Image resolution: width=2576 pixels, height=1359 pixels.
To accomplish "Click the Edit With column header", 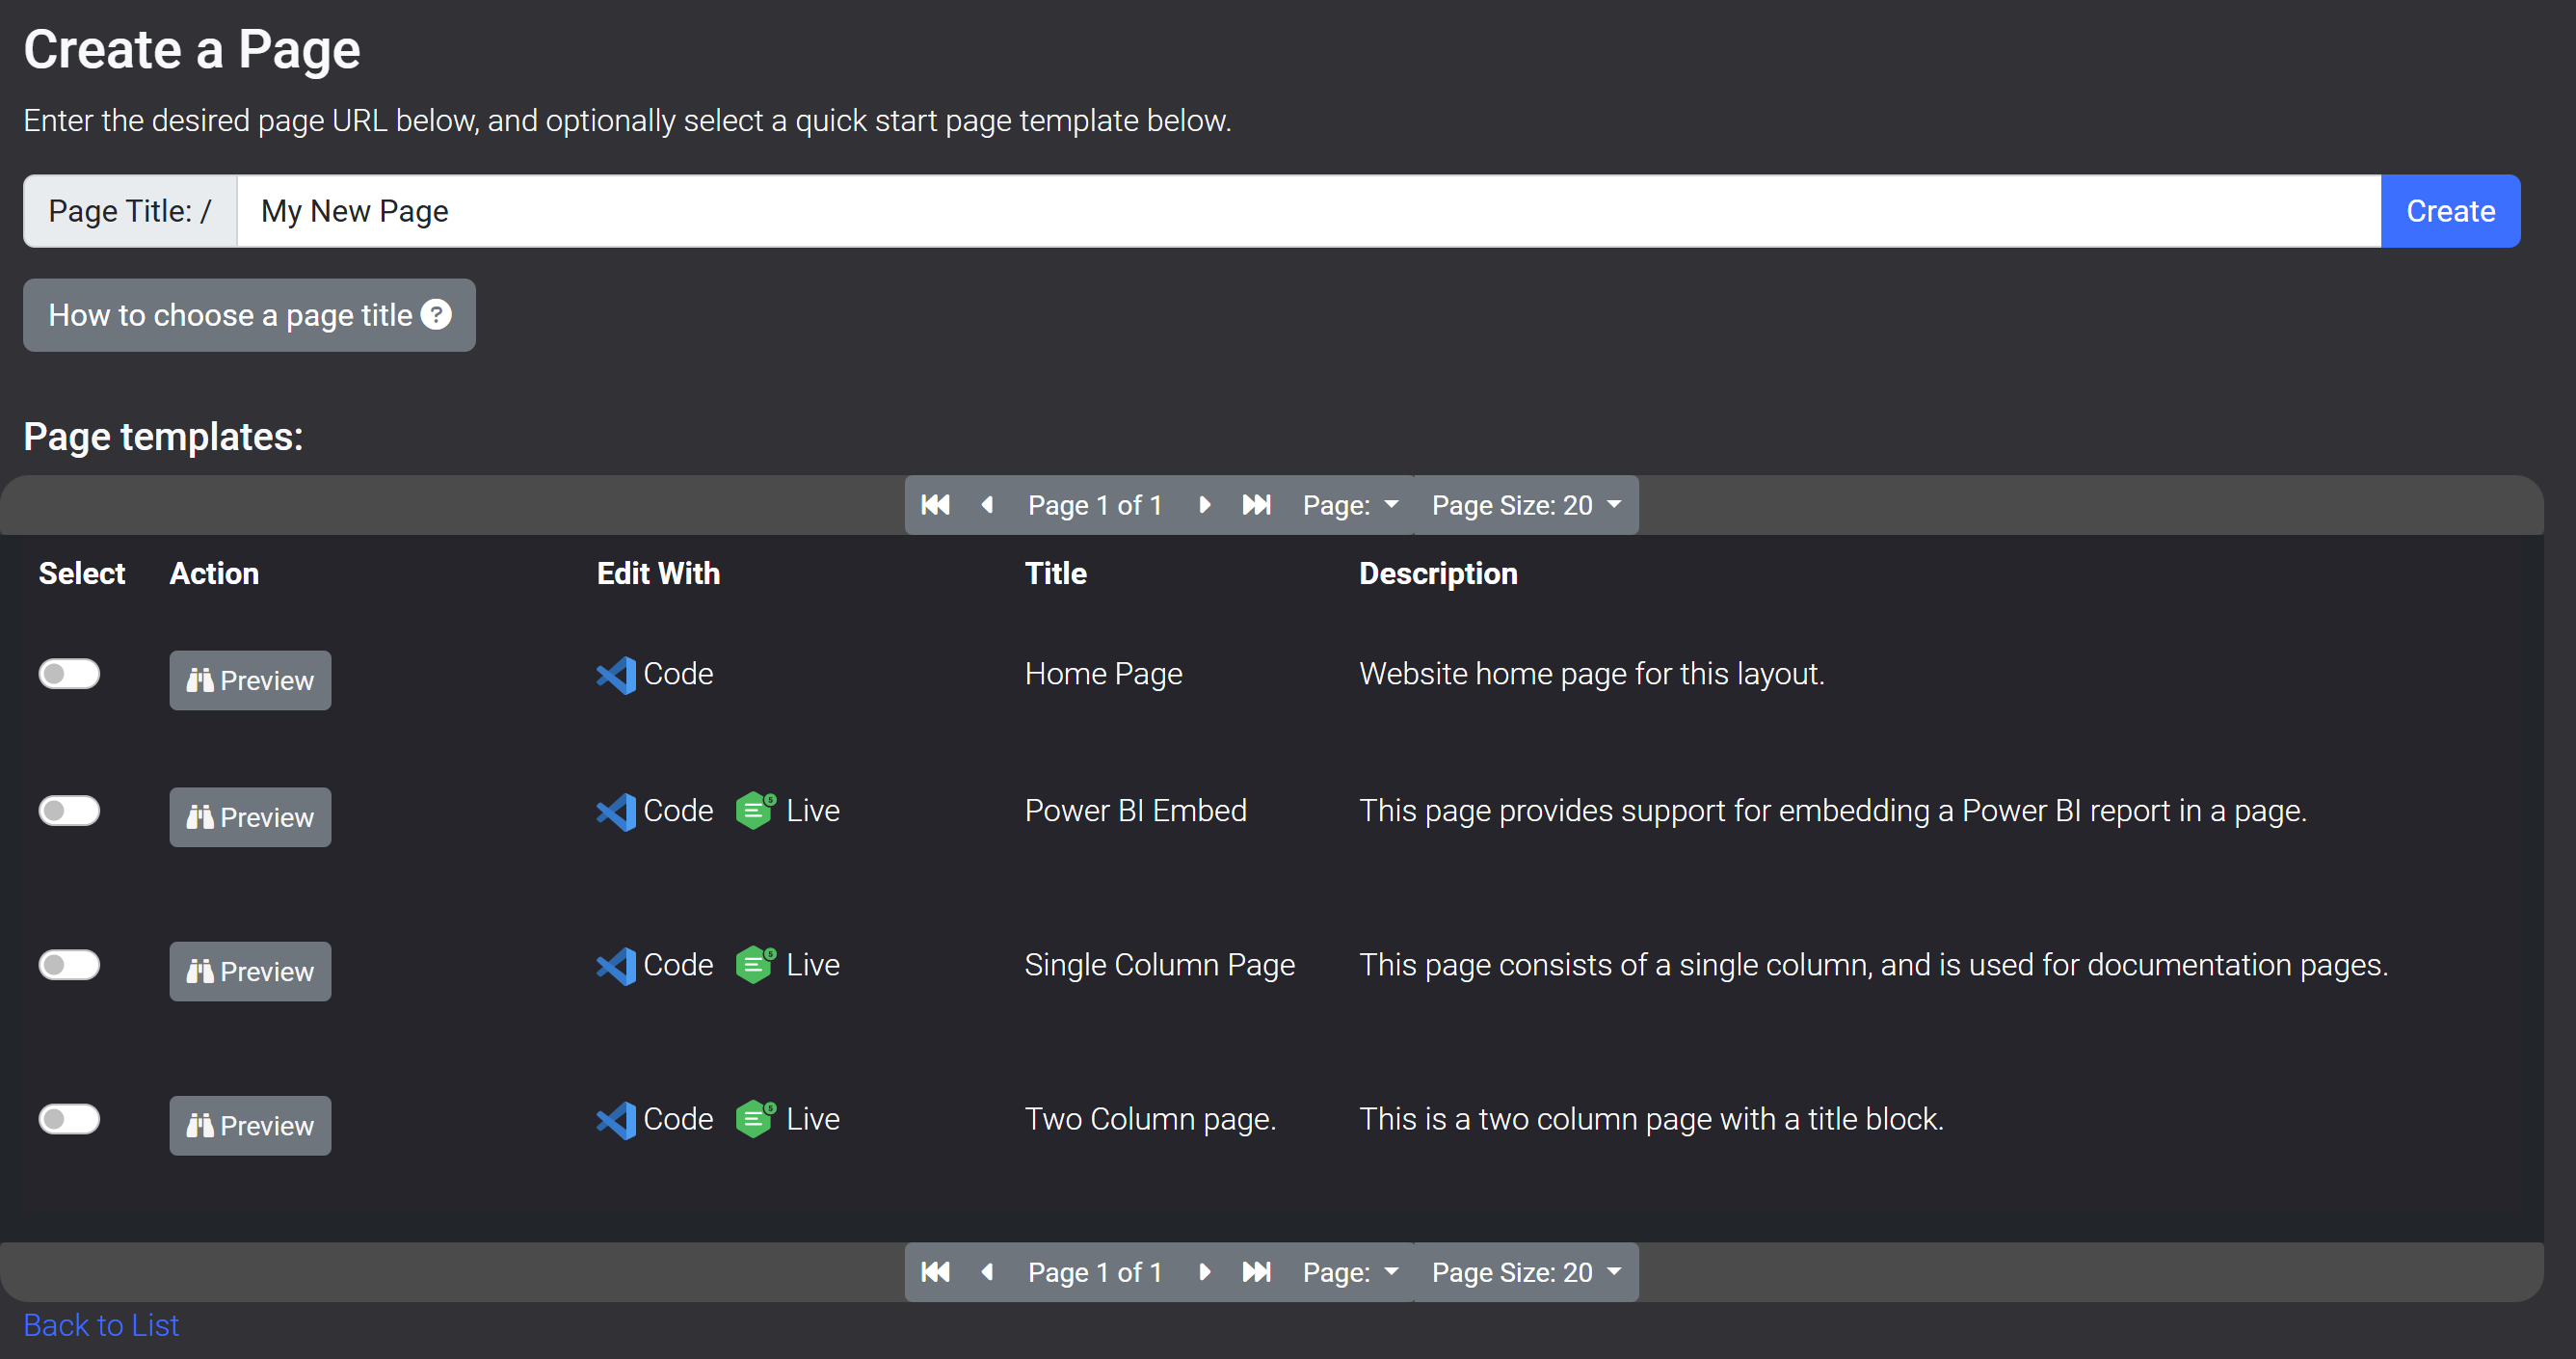I will point(658,573).
